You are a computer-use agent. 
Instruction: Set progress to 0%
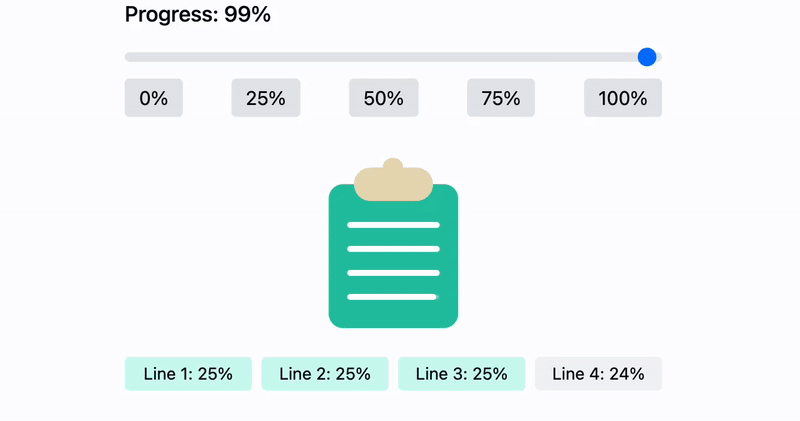[153, 98]
